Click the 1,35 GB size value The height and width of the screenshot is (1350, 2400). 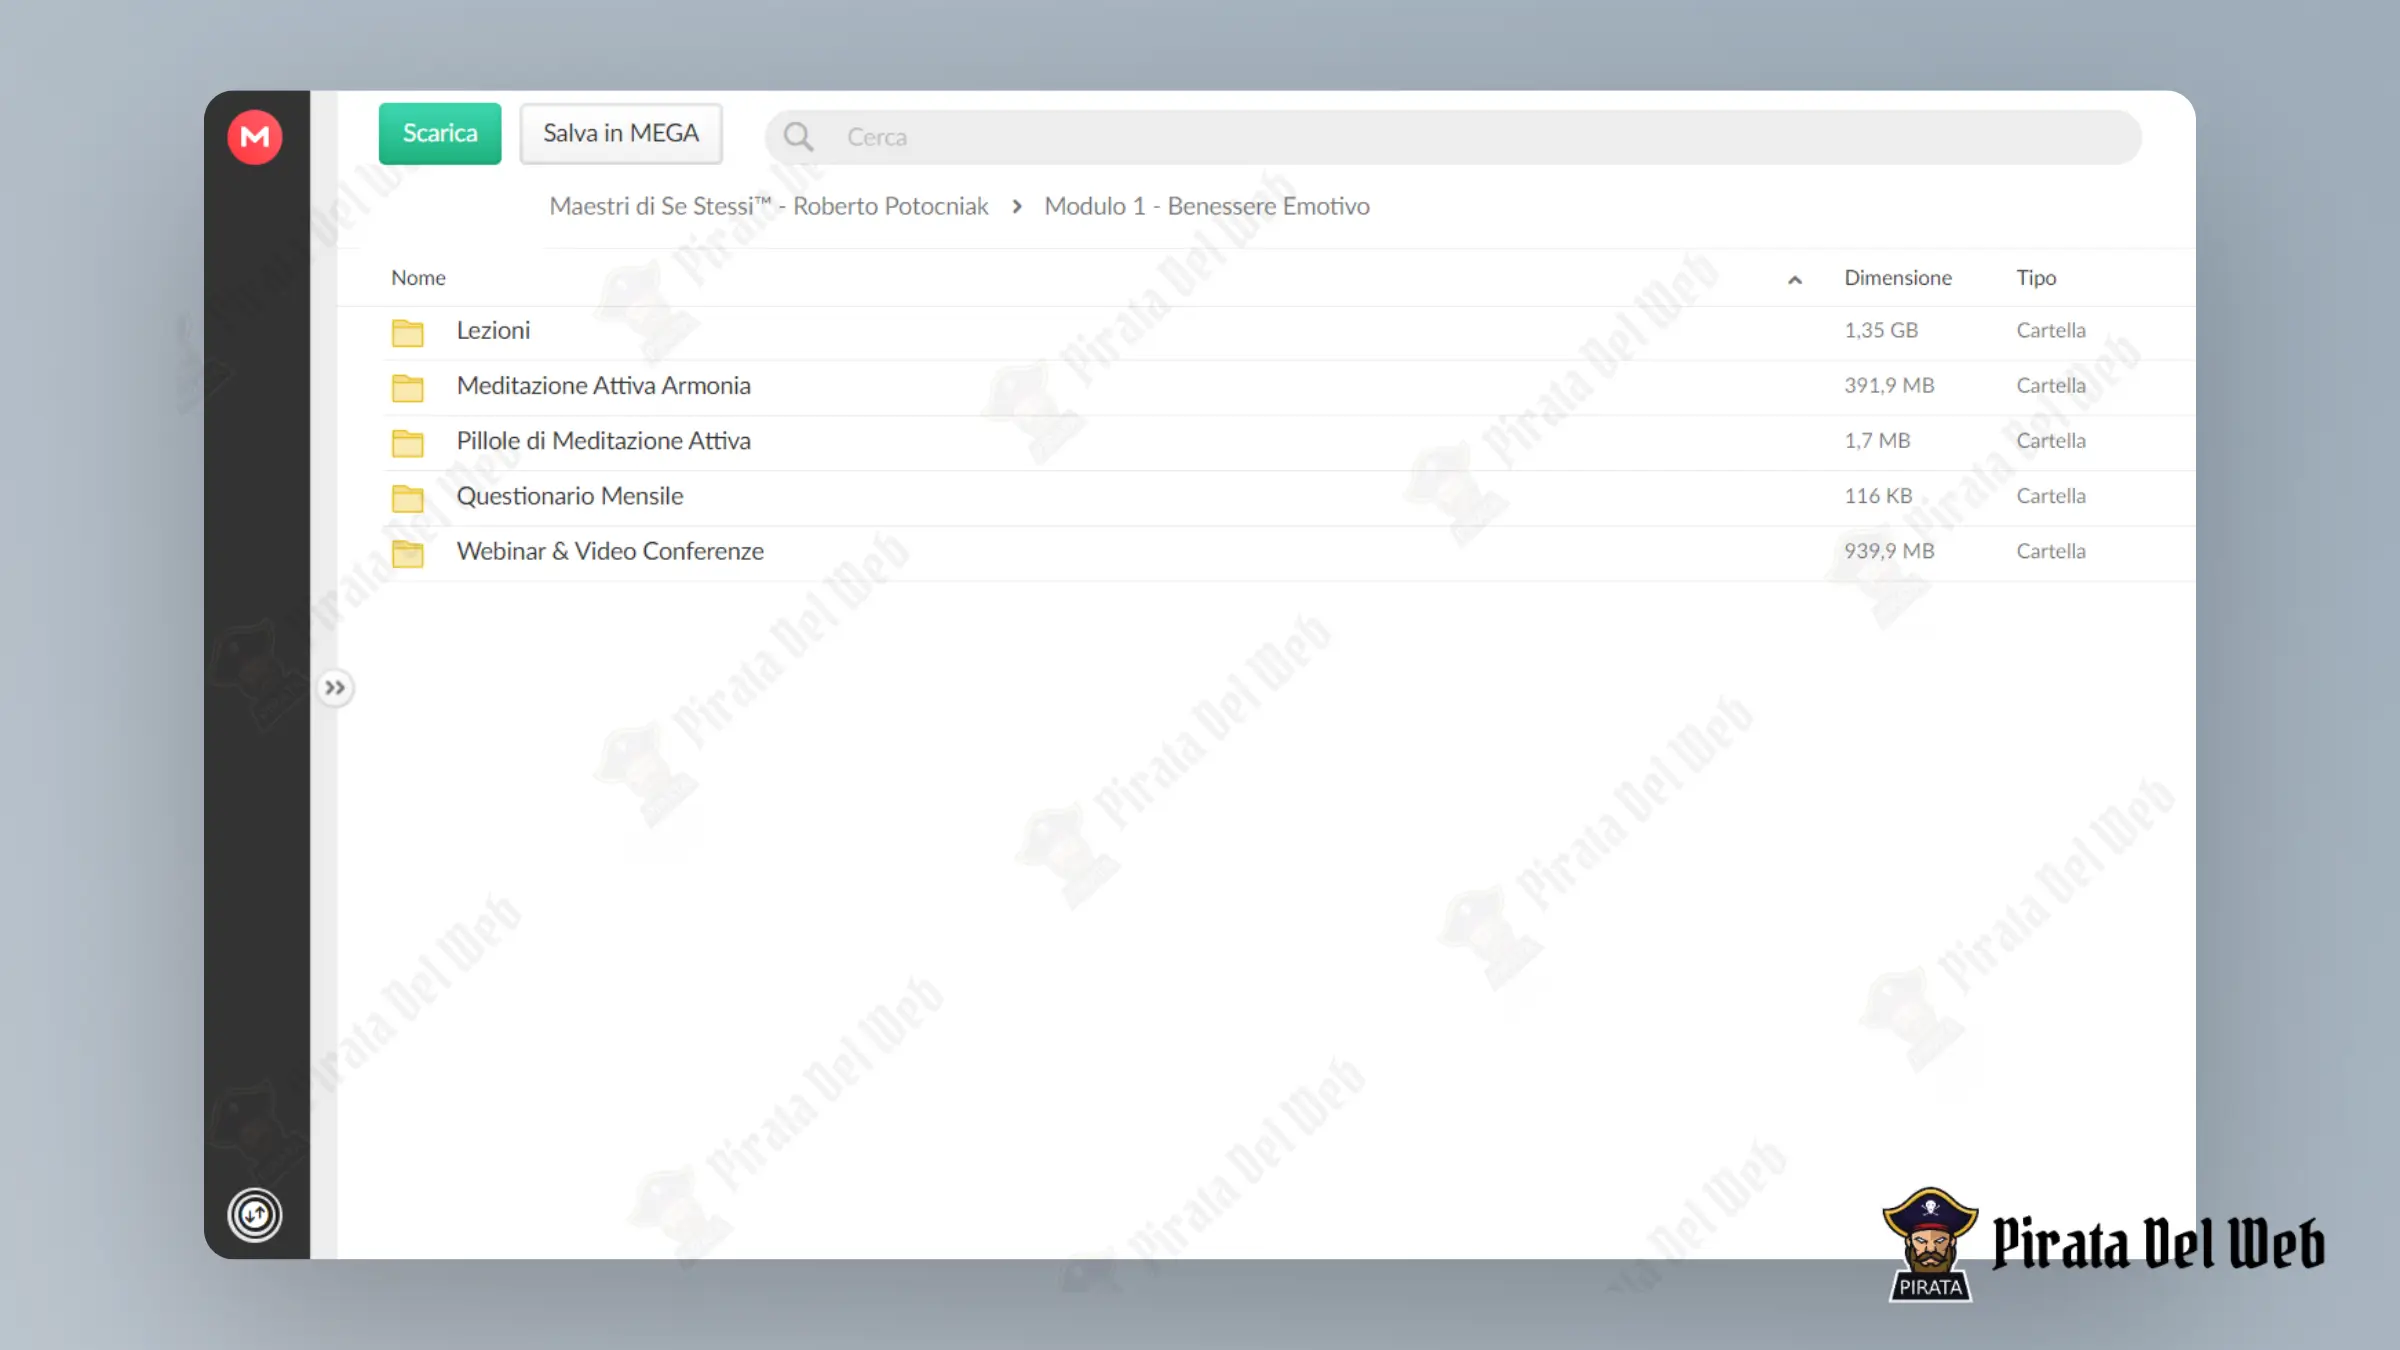pos(1881,331)
